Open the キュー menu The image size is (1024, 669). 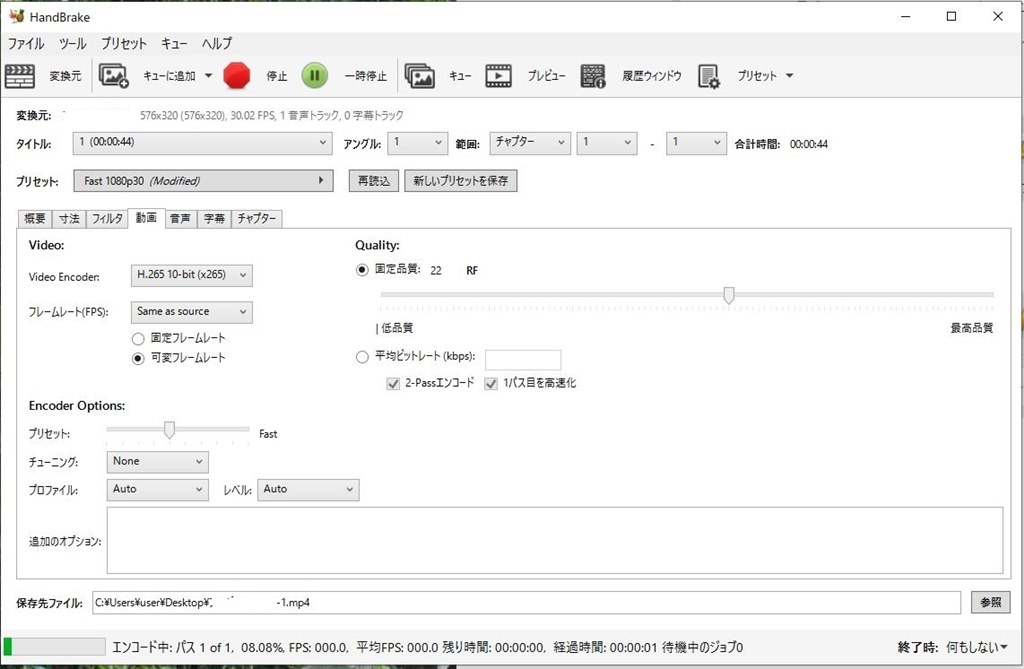174,44
